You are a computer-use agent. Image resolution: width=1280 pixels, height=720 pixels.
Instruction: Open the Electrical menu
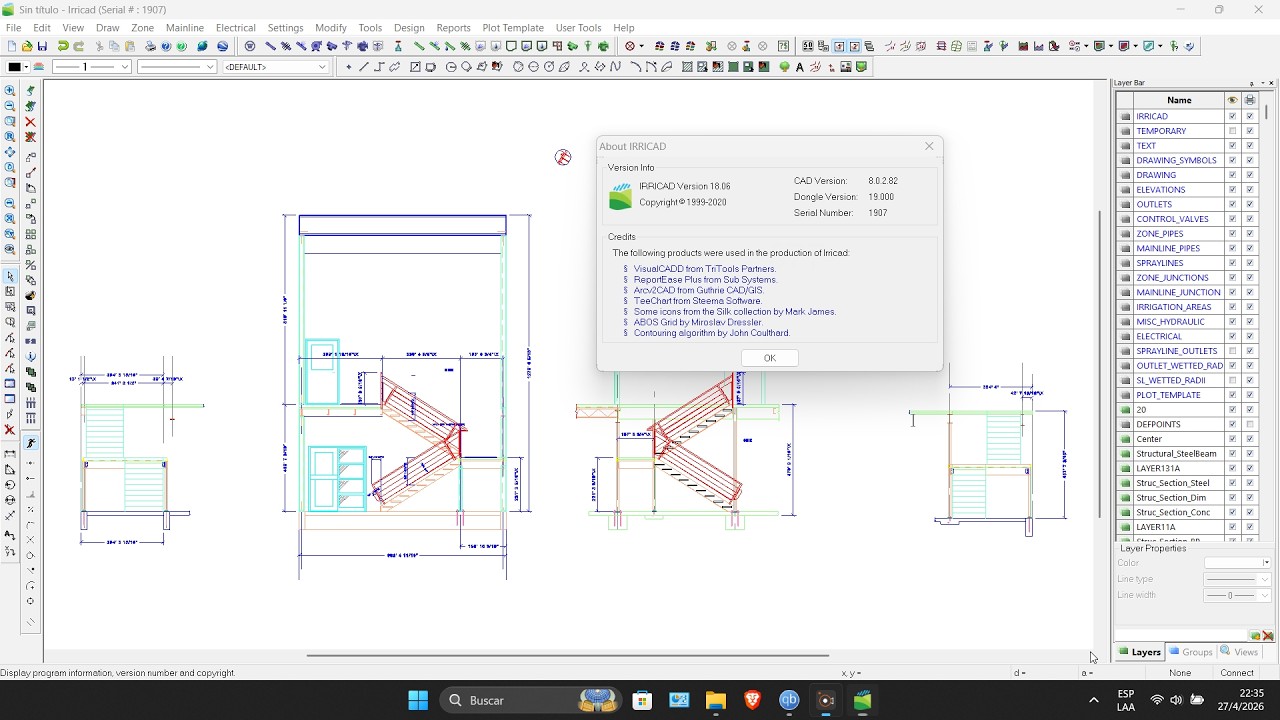click(236, 28)
